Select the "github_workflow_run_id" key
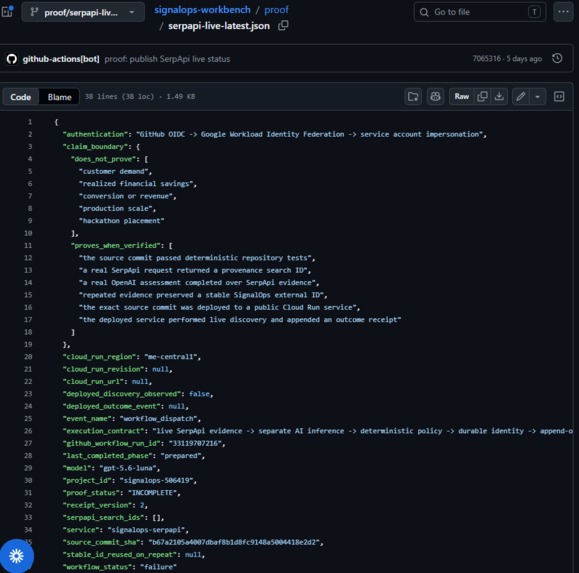Viewport: 579px width, 573px height. [112, 443]
